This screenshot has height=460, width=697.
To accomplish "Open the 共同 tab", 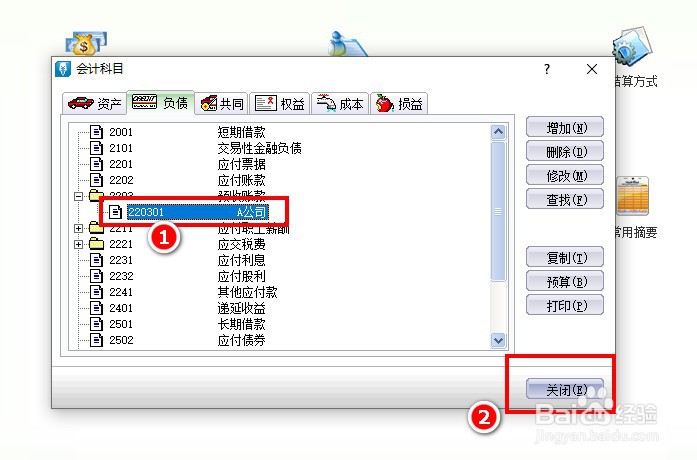I will pos(222,104).
